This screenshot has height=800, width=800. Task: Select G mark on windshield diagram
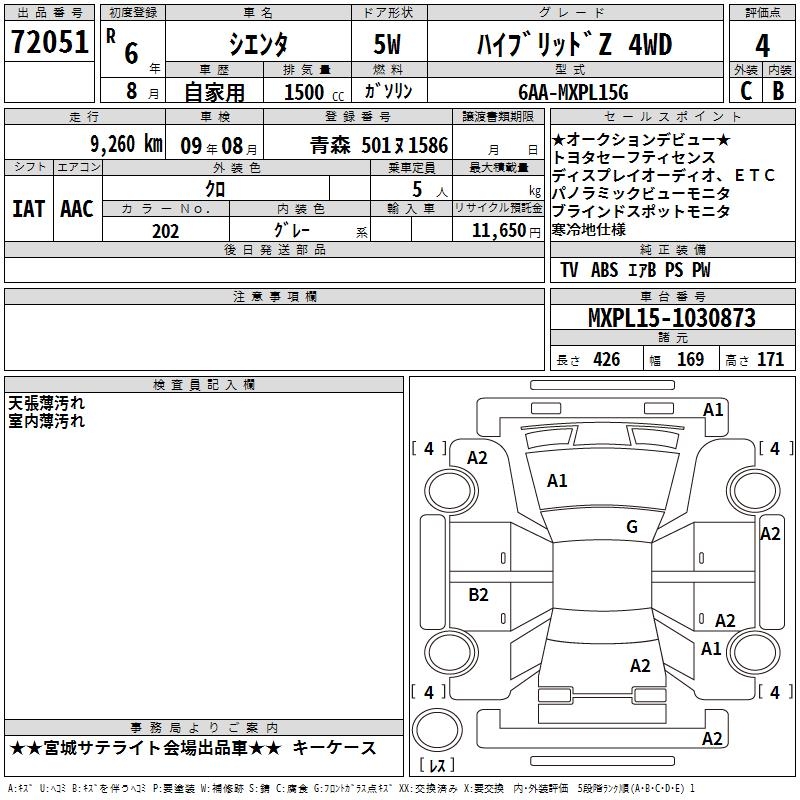[632, 526]
